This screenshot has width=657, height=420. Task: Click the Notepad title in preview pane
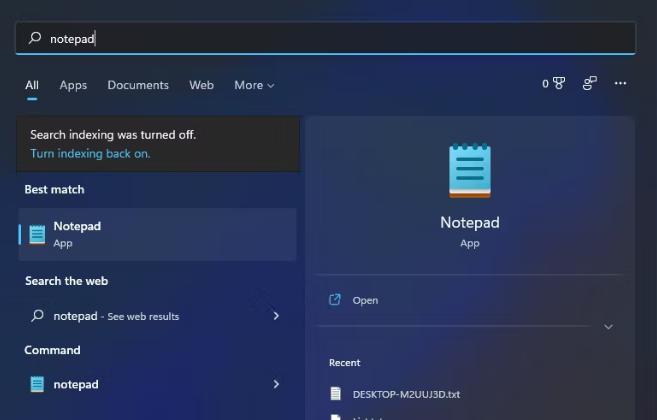470,223
